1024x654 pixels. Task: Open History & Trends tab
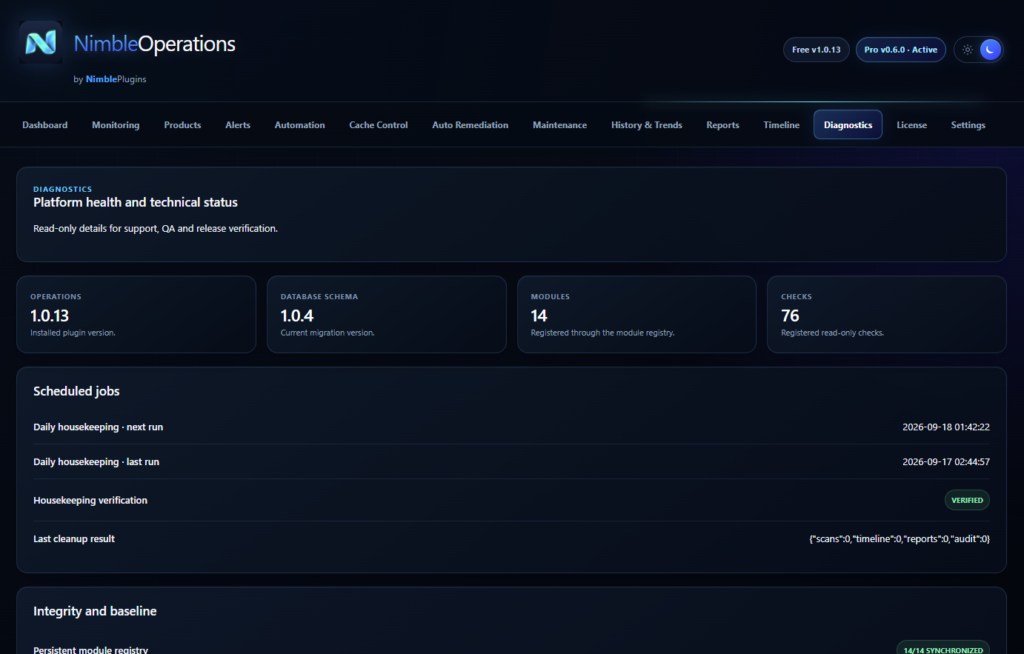coord(646,125)
